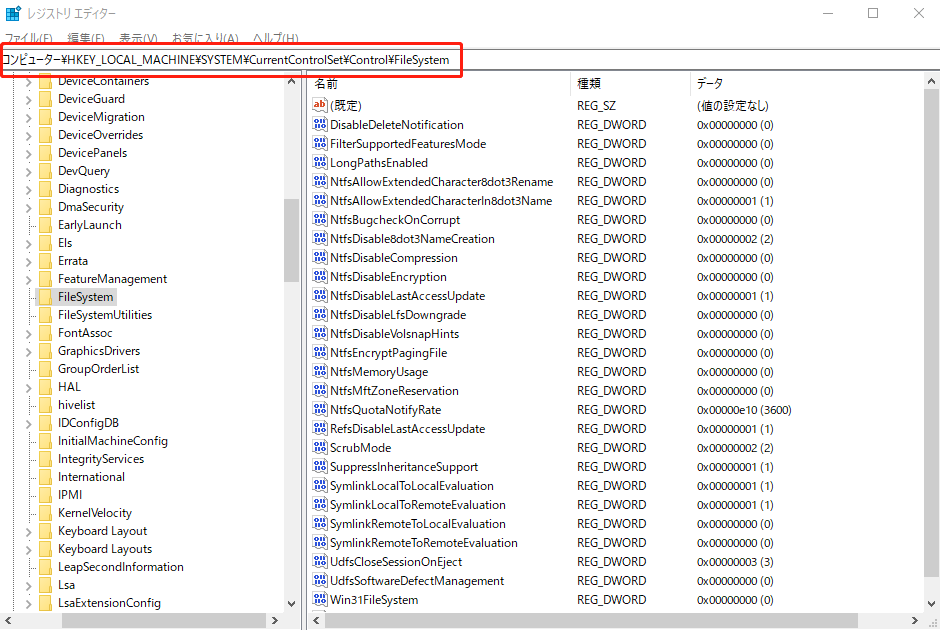Select the NtfsAllowExtendedCharacter8dot3Rename value
Screen dimensions: 940x630
pos(441,182)
